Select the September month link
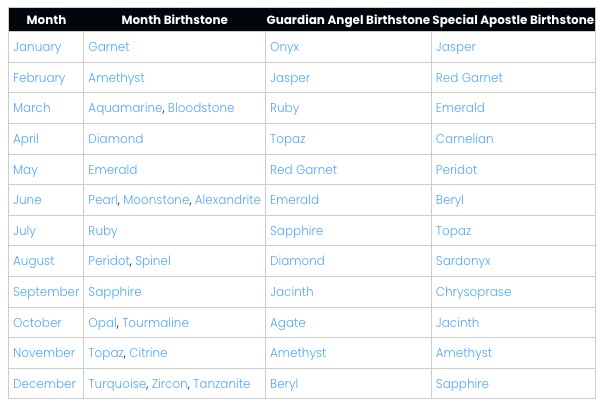Image resolution: width=601 pixels, height=413 pixels. (46, 292)
